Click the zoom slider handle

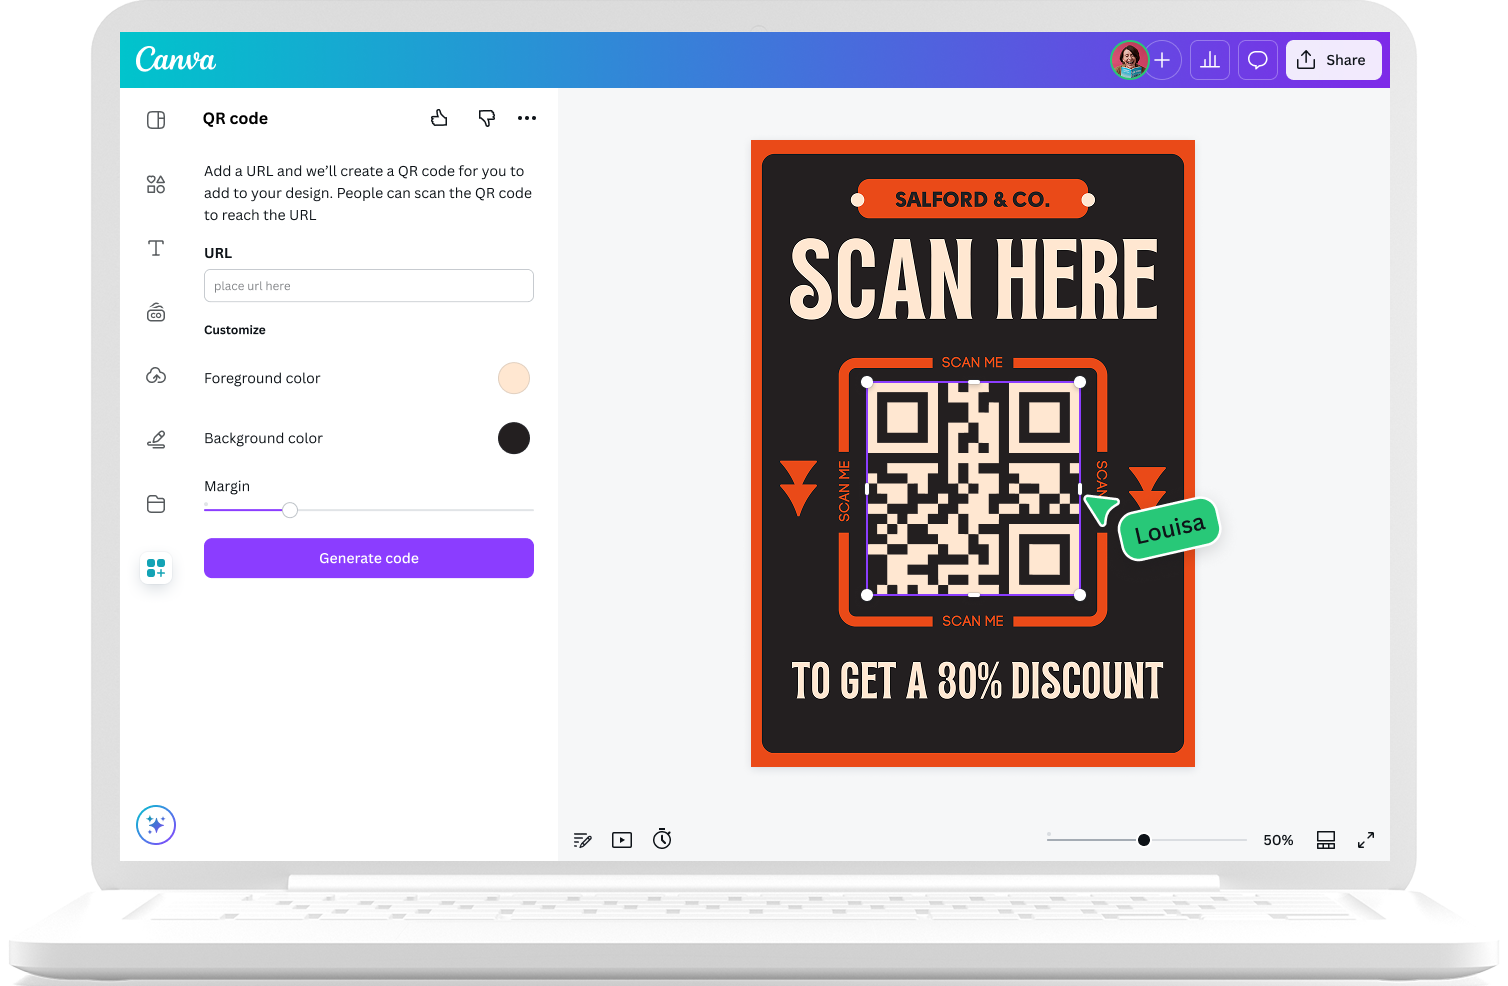1144,840
